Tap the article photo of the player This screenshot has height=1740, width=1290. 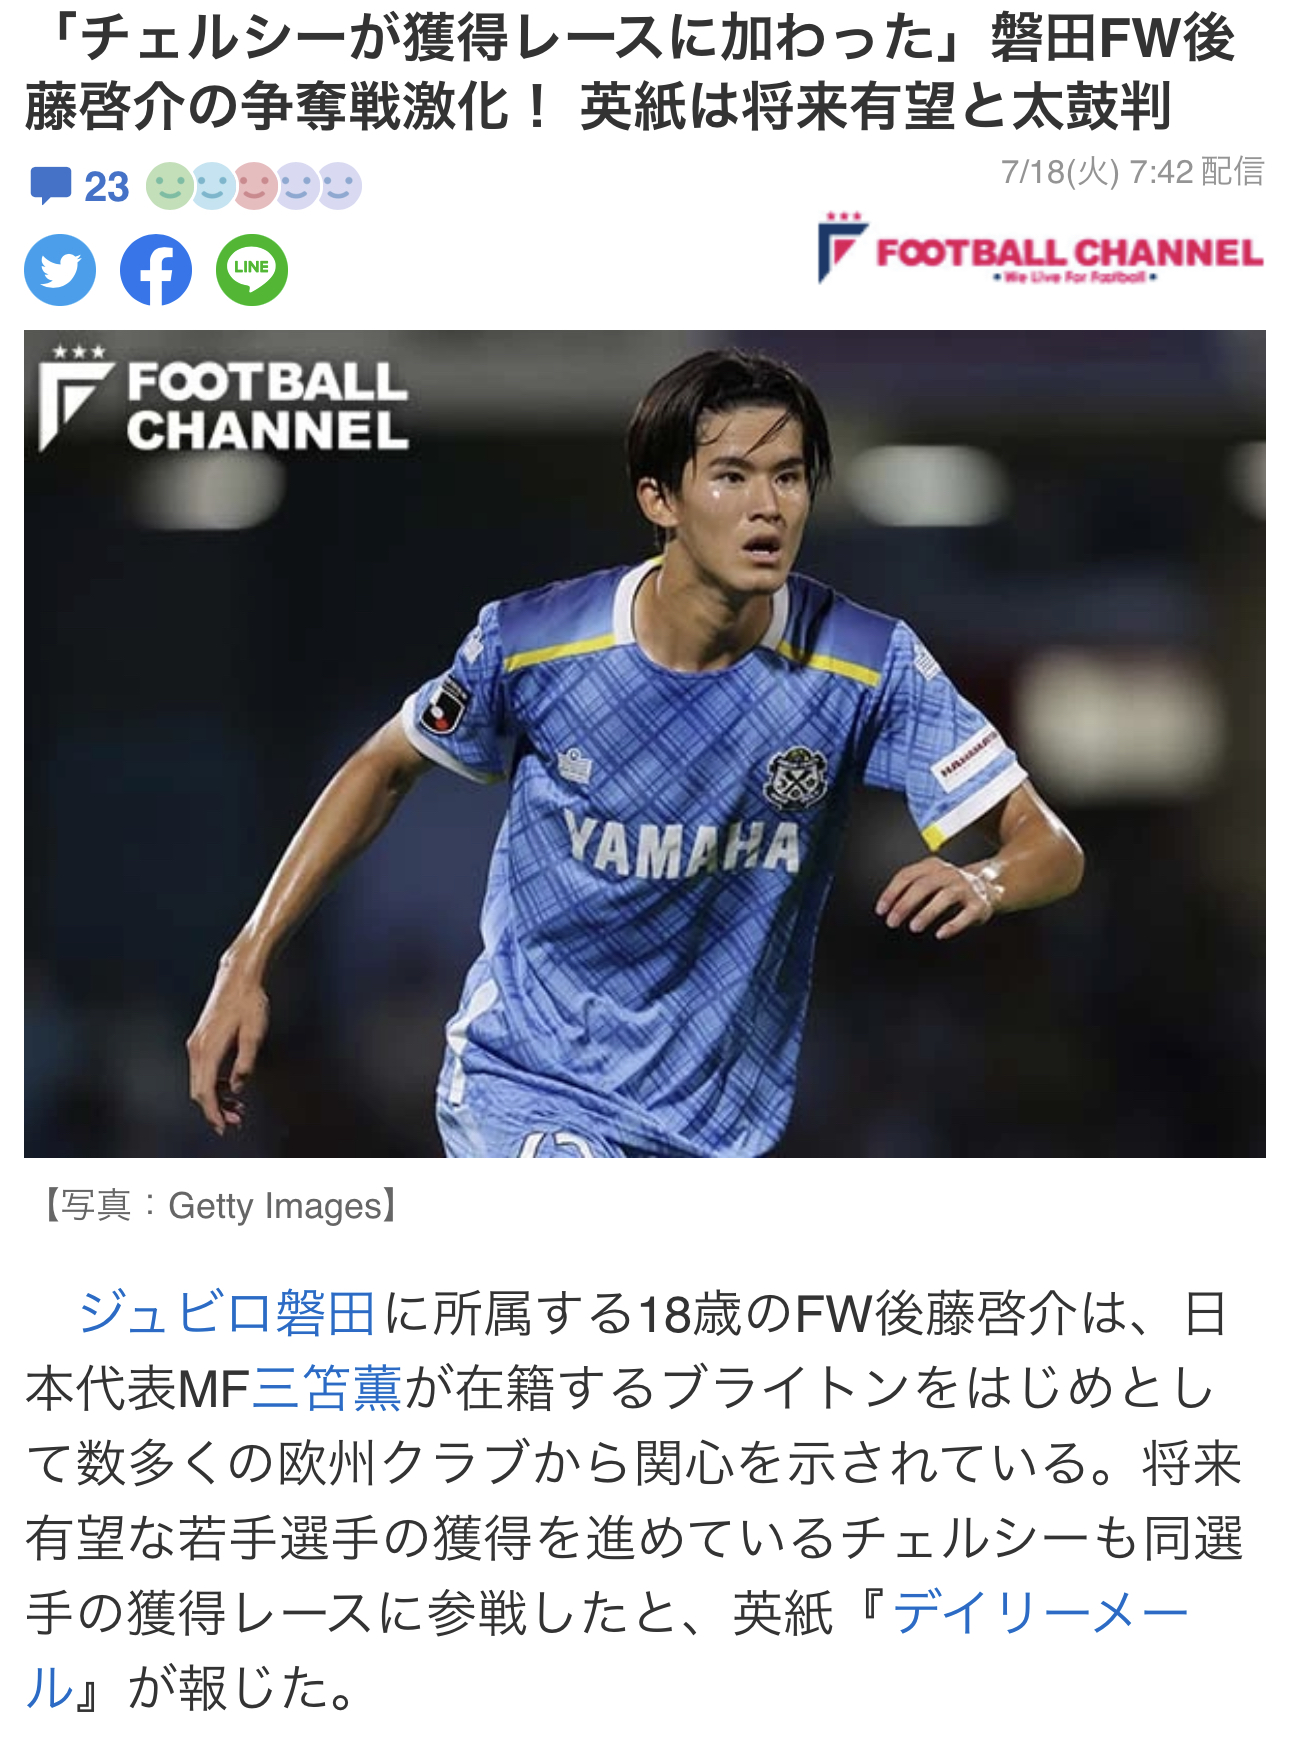pos(645,744)
